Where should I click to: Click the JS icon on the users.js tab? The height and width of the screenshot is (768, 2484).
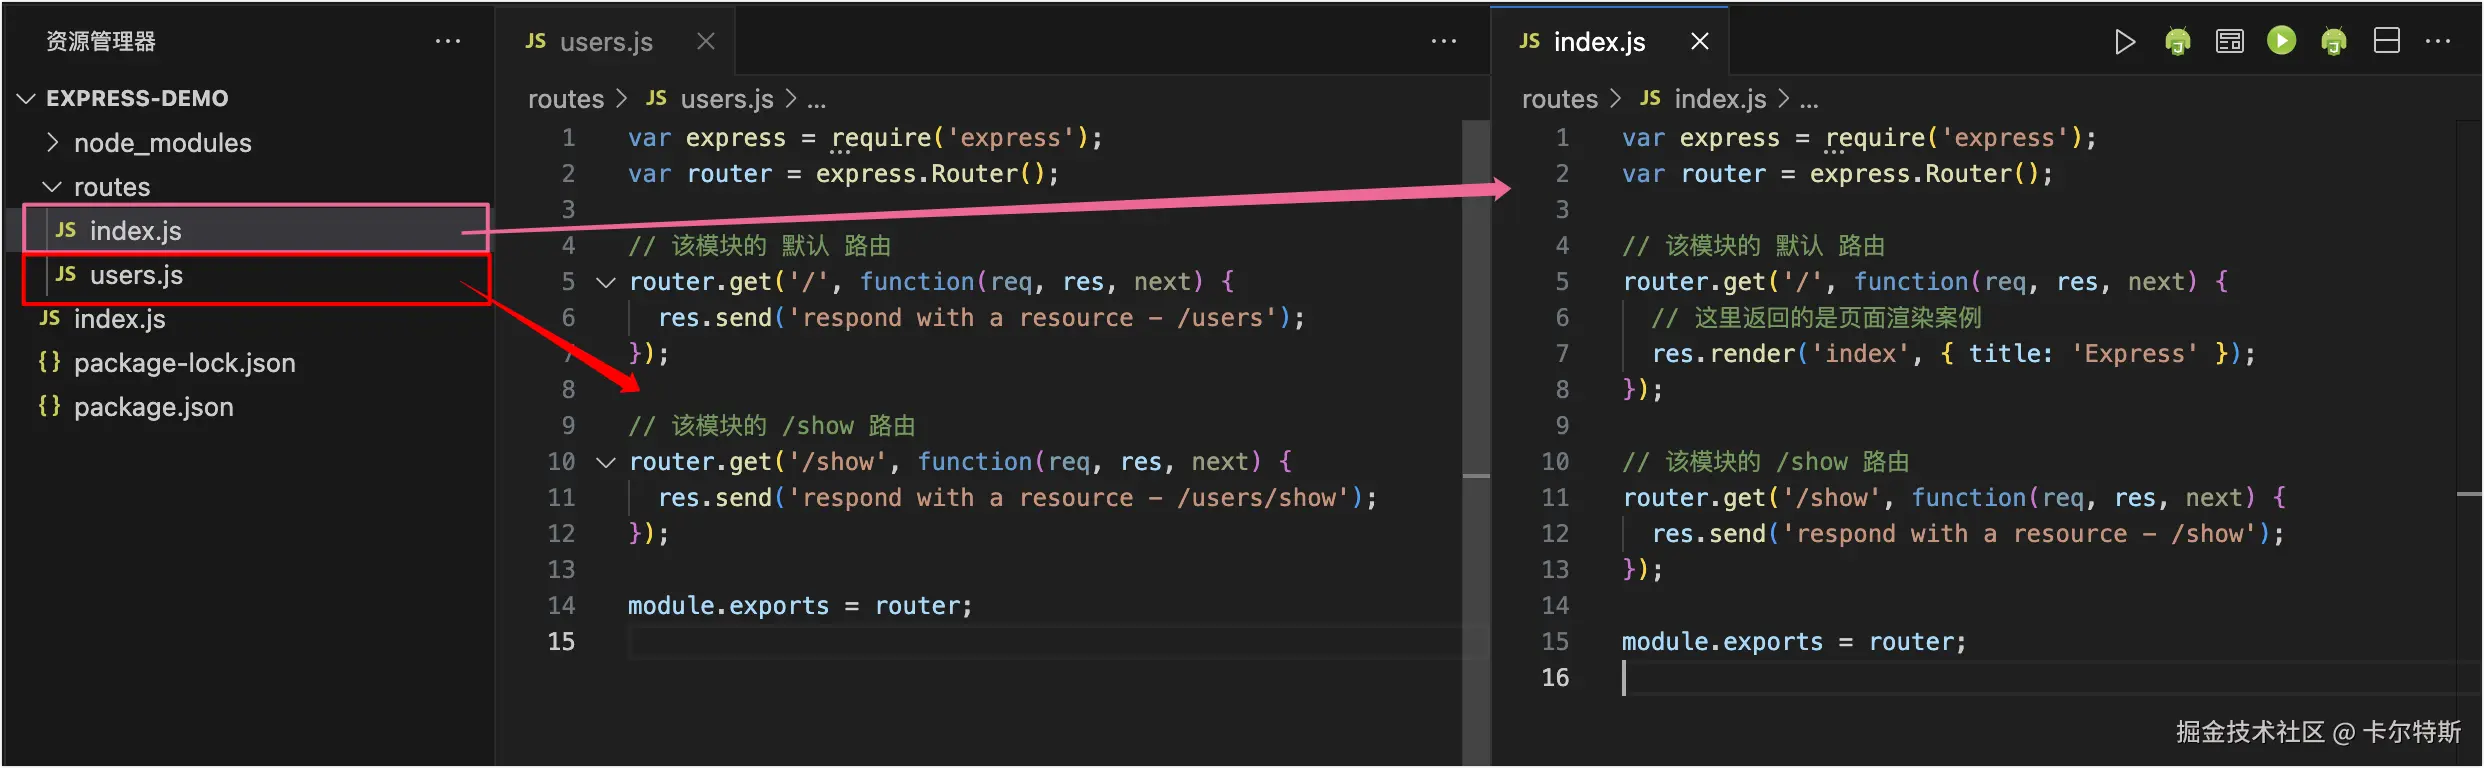pyautogui.click(x=536, y=42)
